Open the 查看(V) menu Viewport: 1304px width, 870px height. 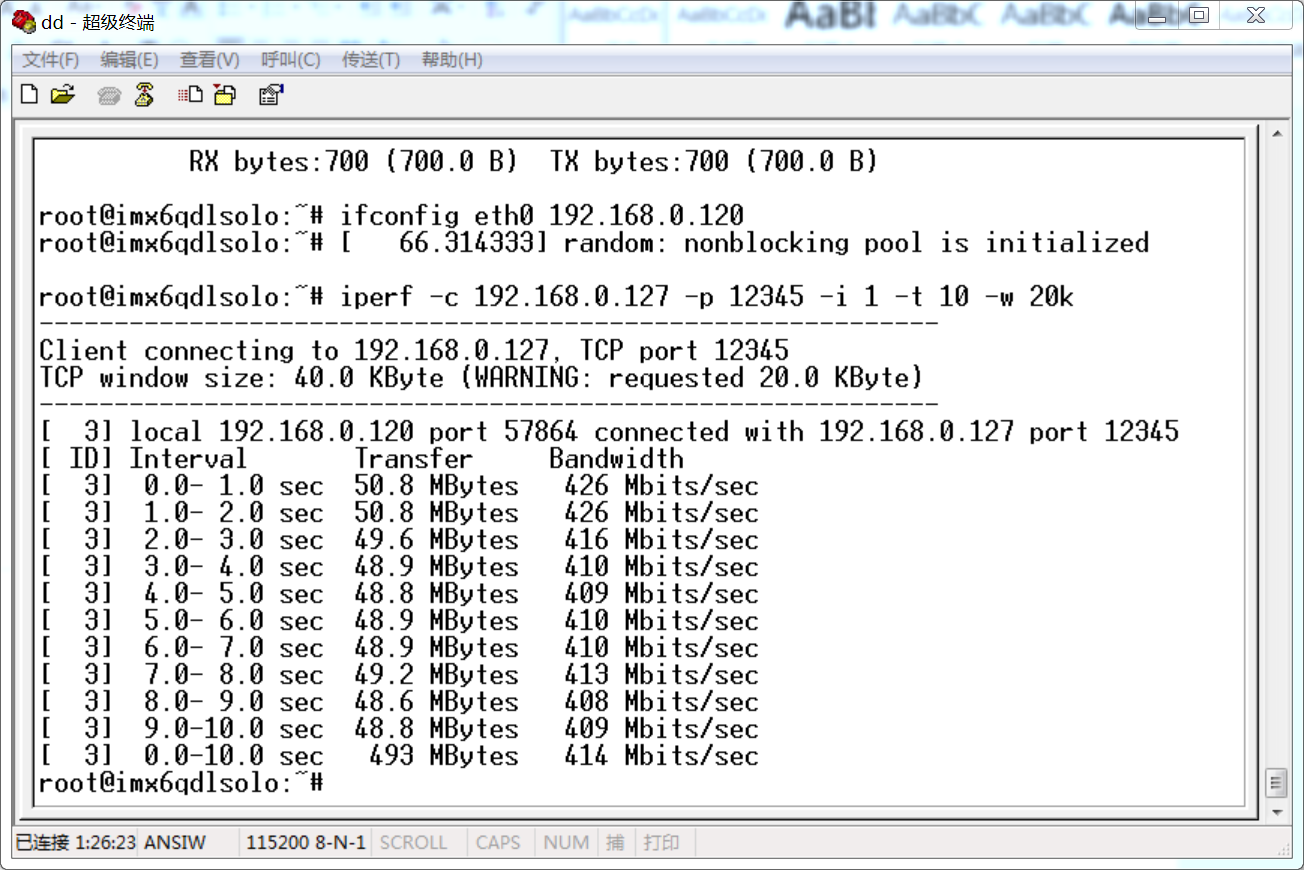tap(209, 60)
